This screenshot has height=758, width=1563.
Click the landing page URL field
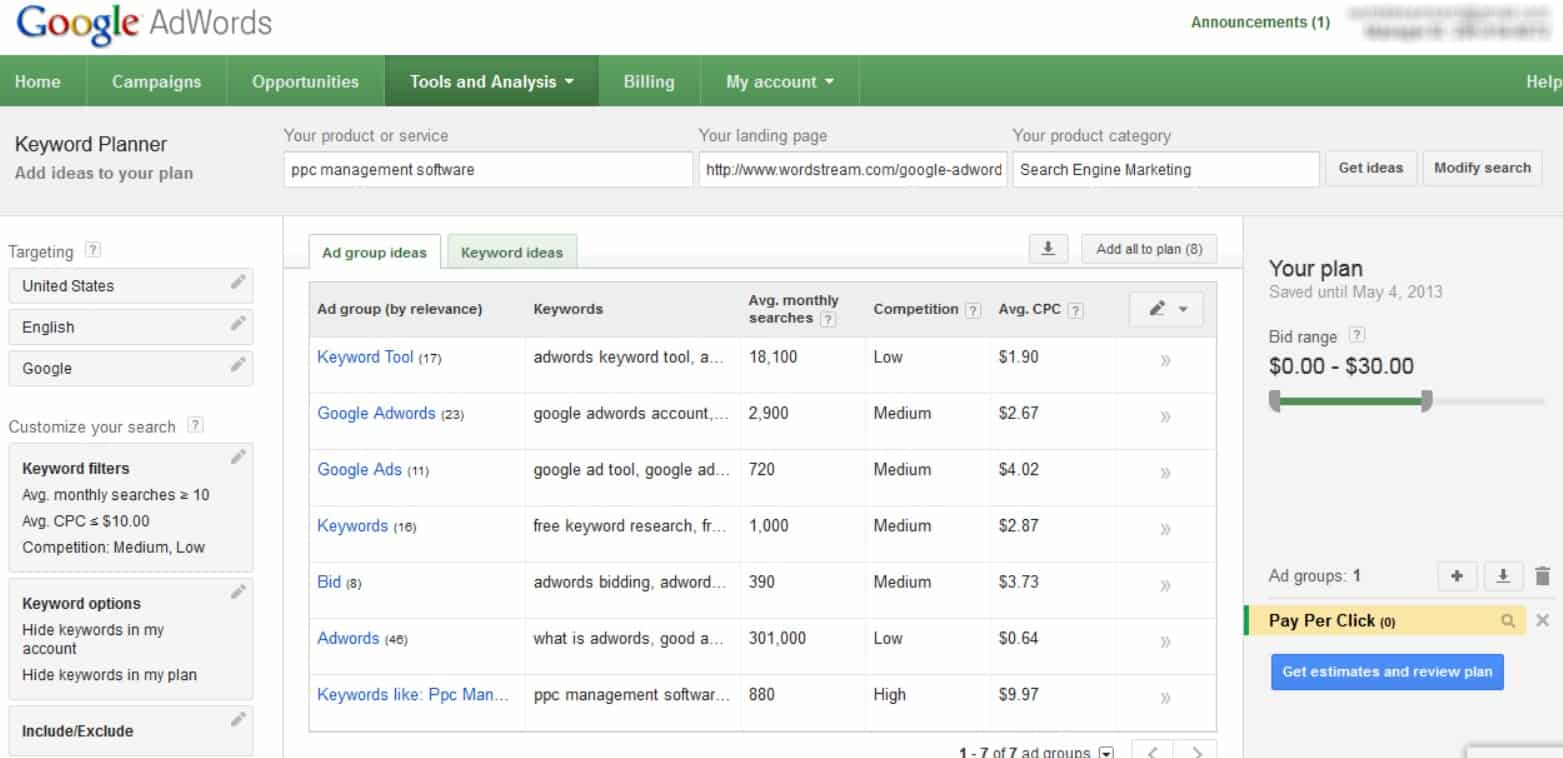click(852, 170)
